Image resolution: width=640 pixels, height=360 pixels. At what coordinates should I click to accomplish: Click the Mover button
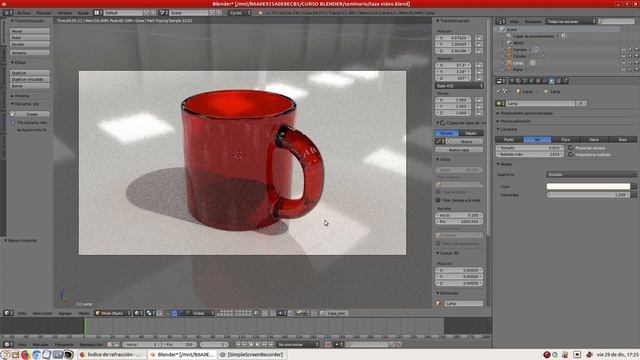click(30, 31)
